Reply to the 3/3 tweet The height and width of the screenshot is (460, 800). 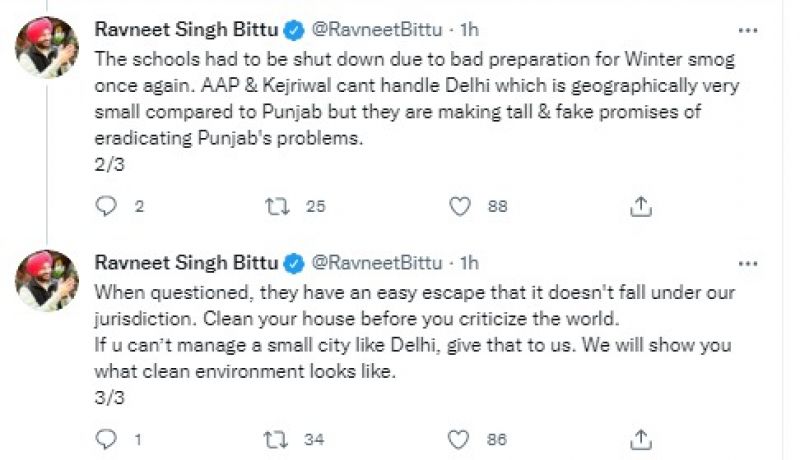coord(107,438)
